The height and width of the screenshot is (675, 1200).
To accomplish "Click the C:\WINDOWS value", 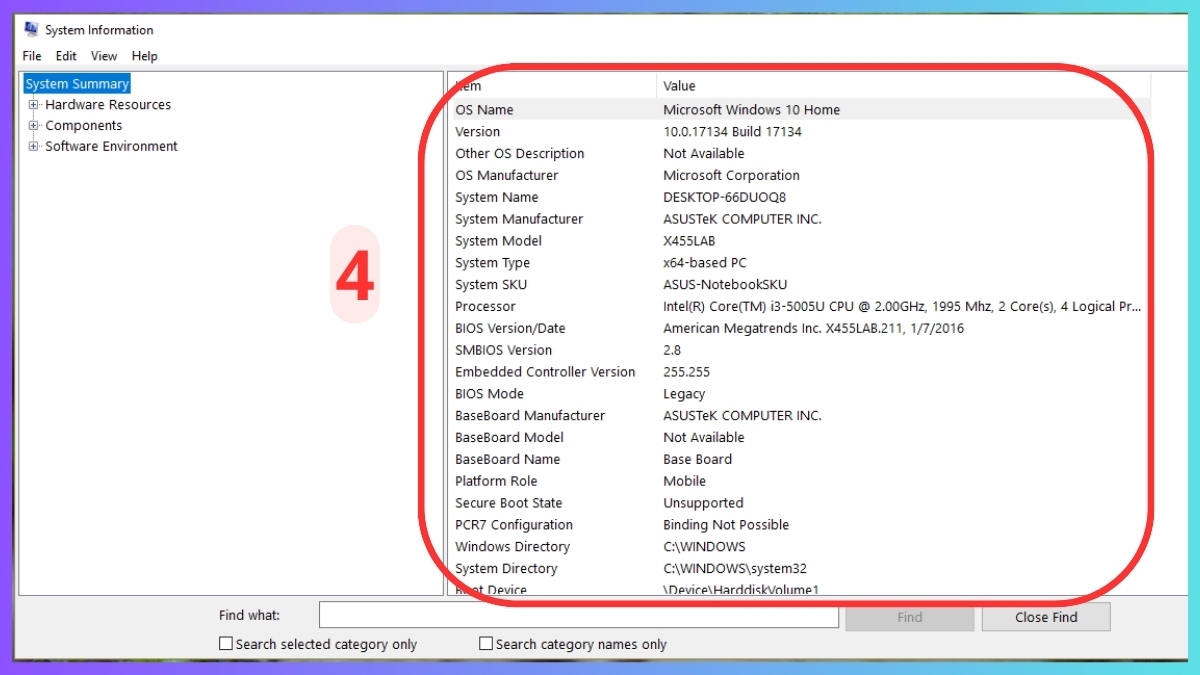I will (705, 547).
